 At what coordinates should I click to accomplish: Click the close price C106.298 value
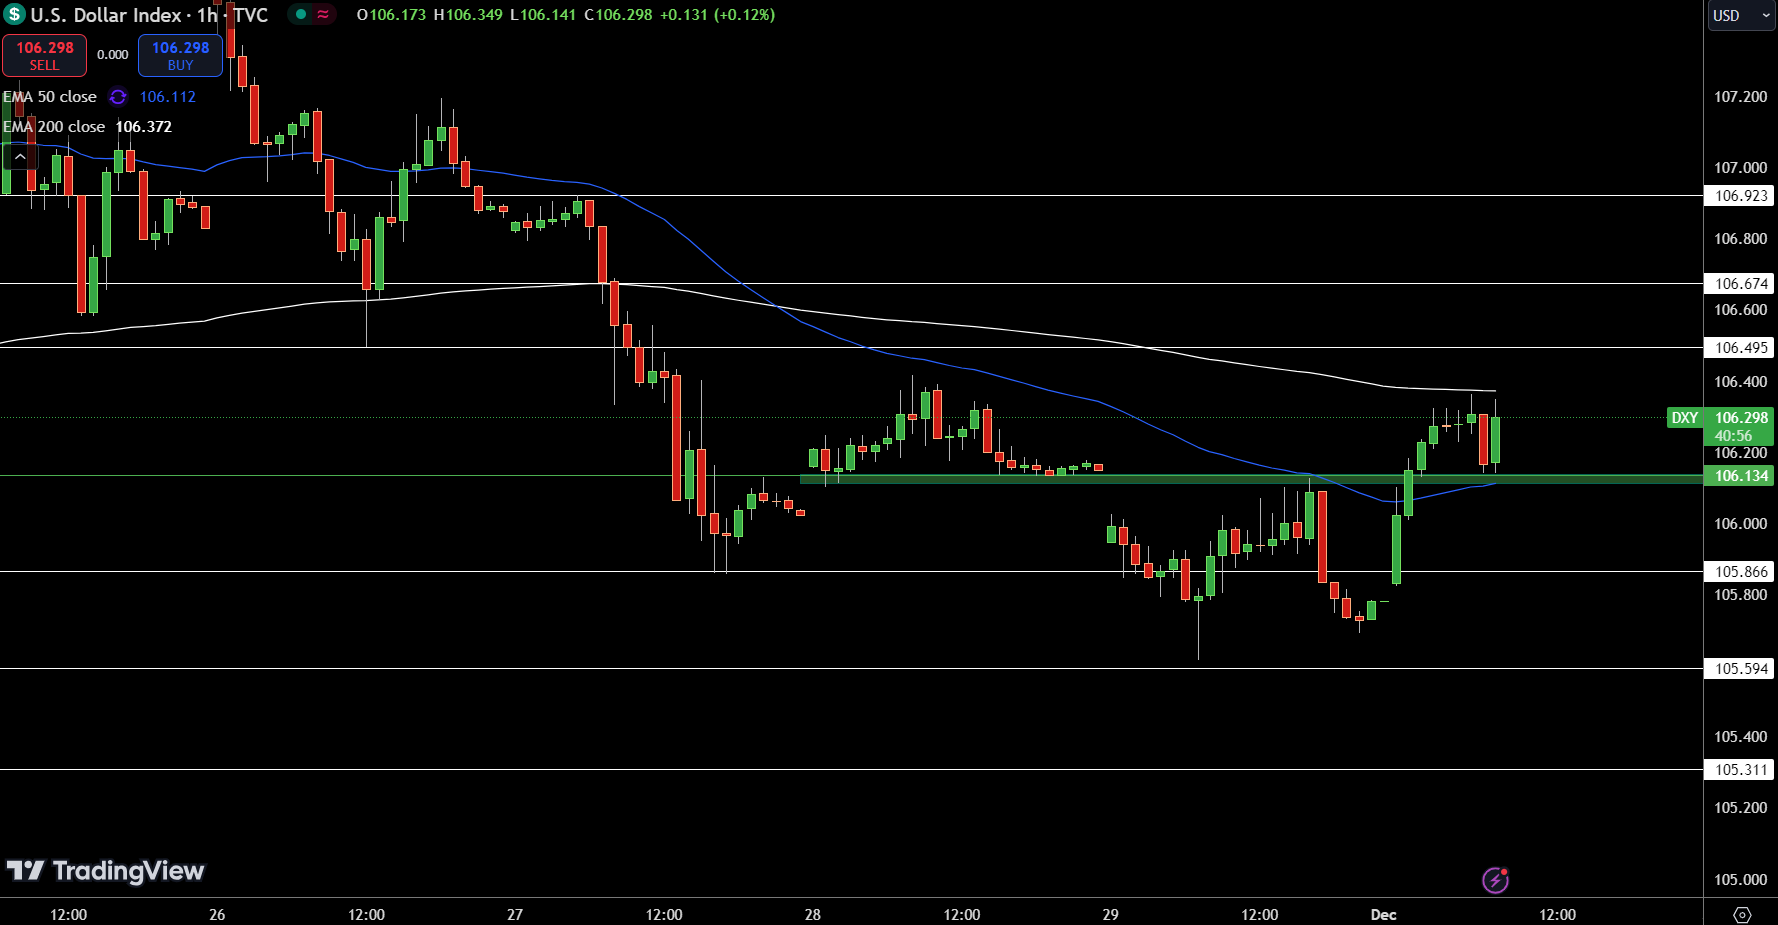pos(618,15)
